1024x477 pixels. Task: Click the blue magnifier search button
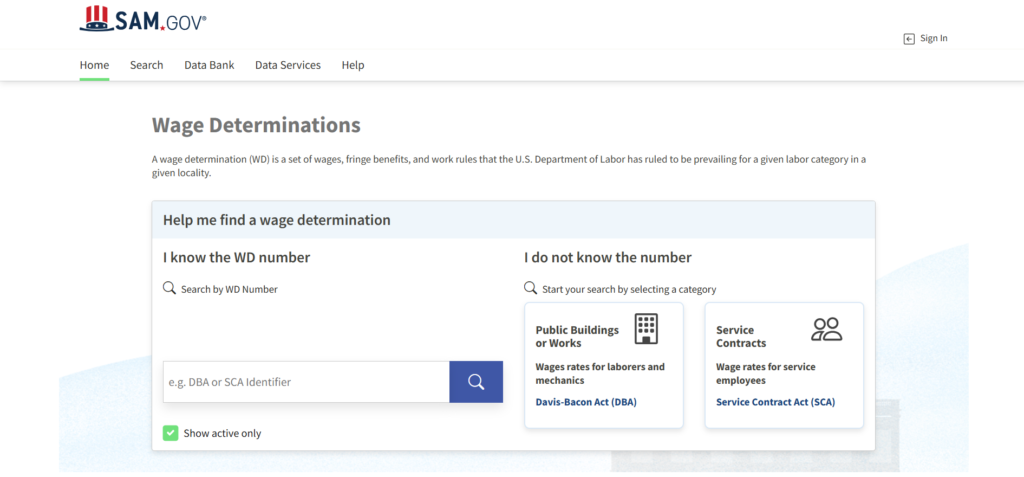[x=476, y=382]
